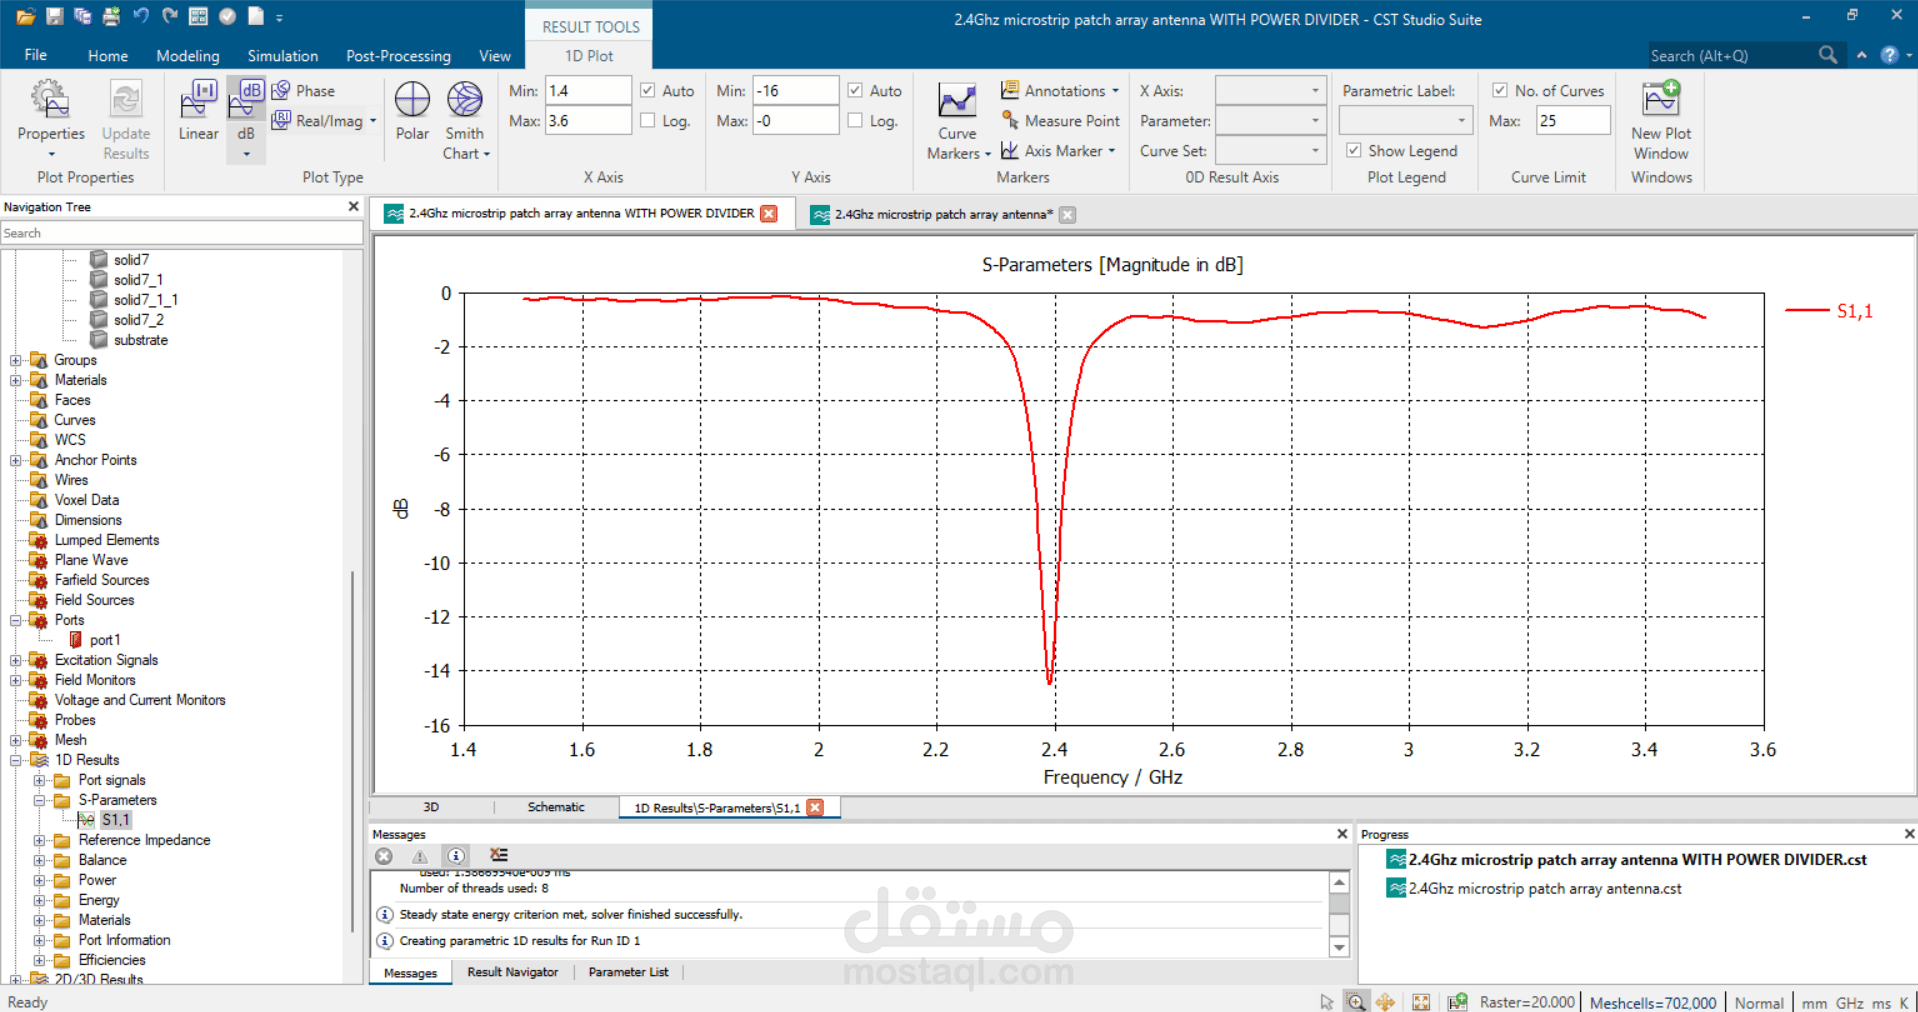Click the Undo icon in title bar

(x=141, y=16)
